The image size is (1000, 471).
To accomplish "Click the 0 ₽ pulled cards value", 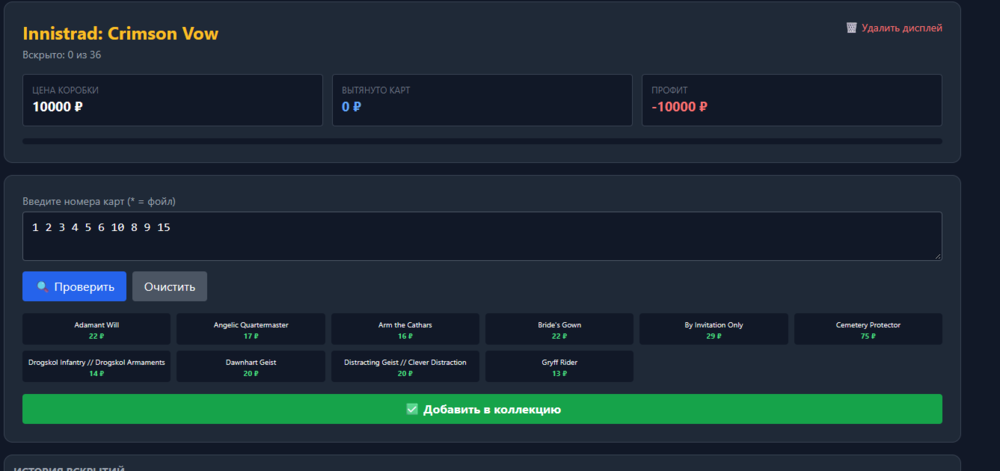I will [x=351, y=107].
